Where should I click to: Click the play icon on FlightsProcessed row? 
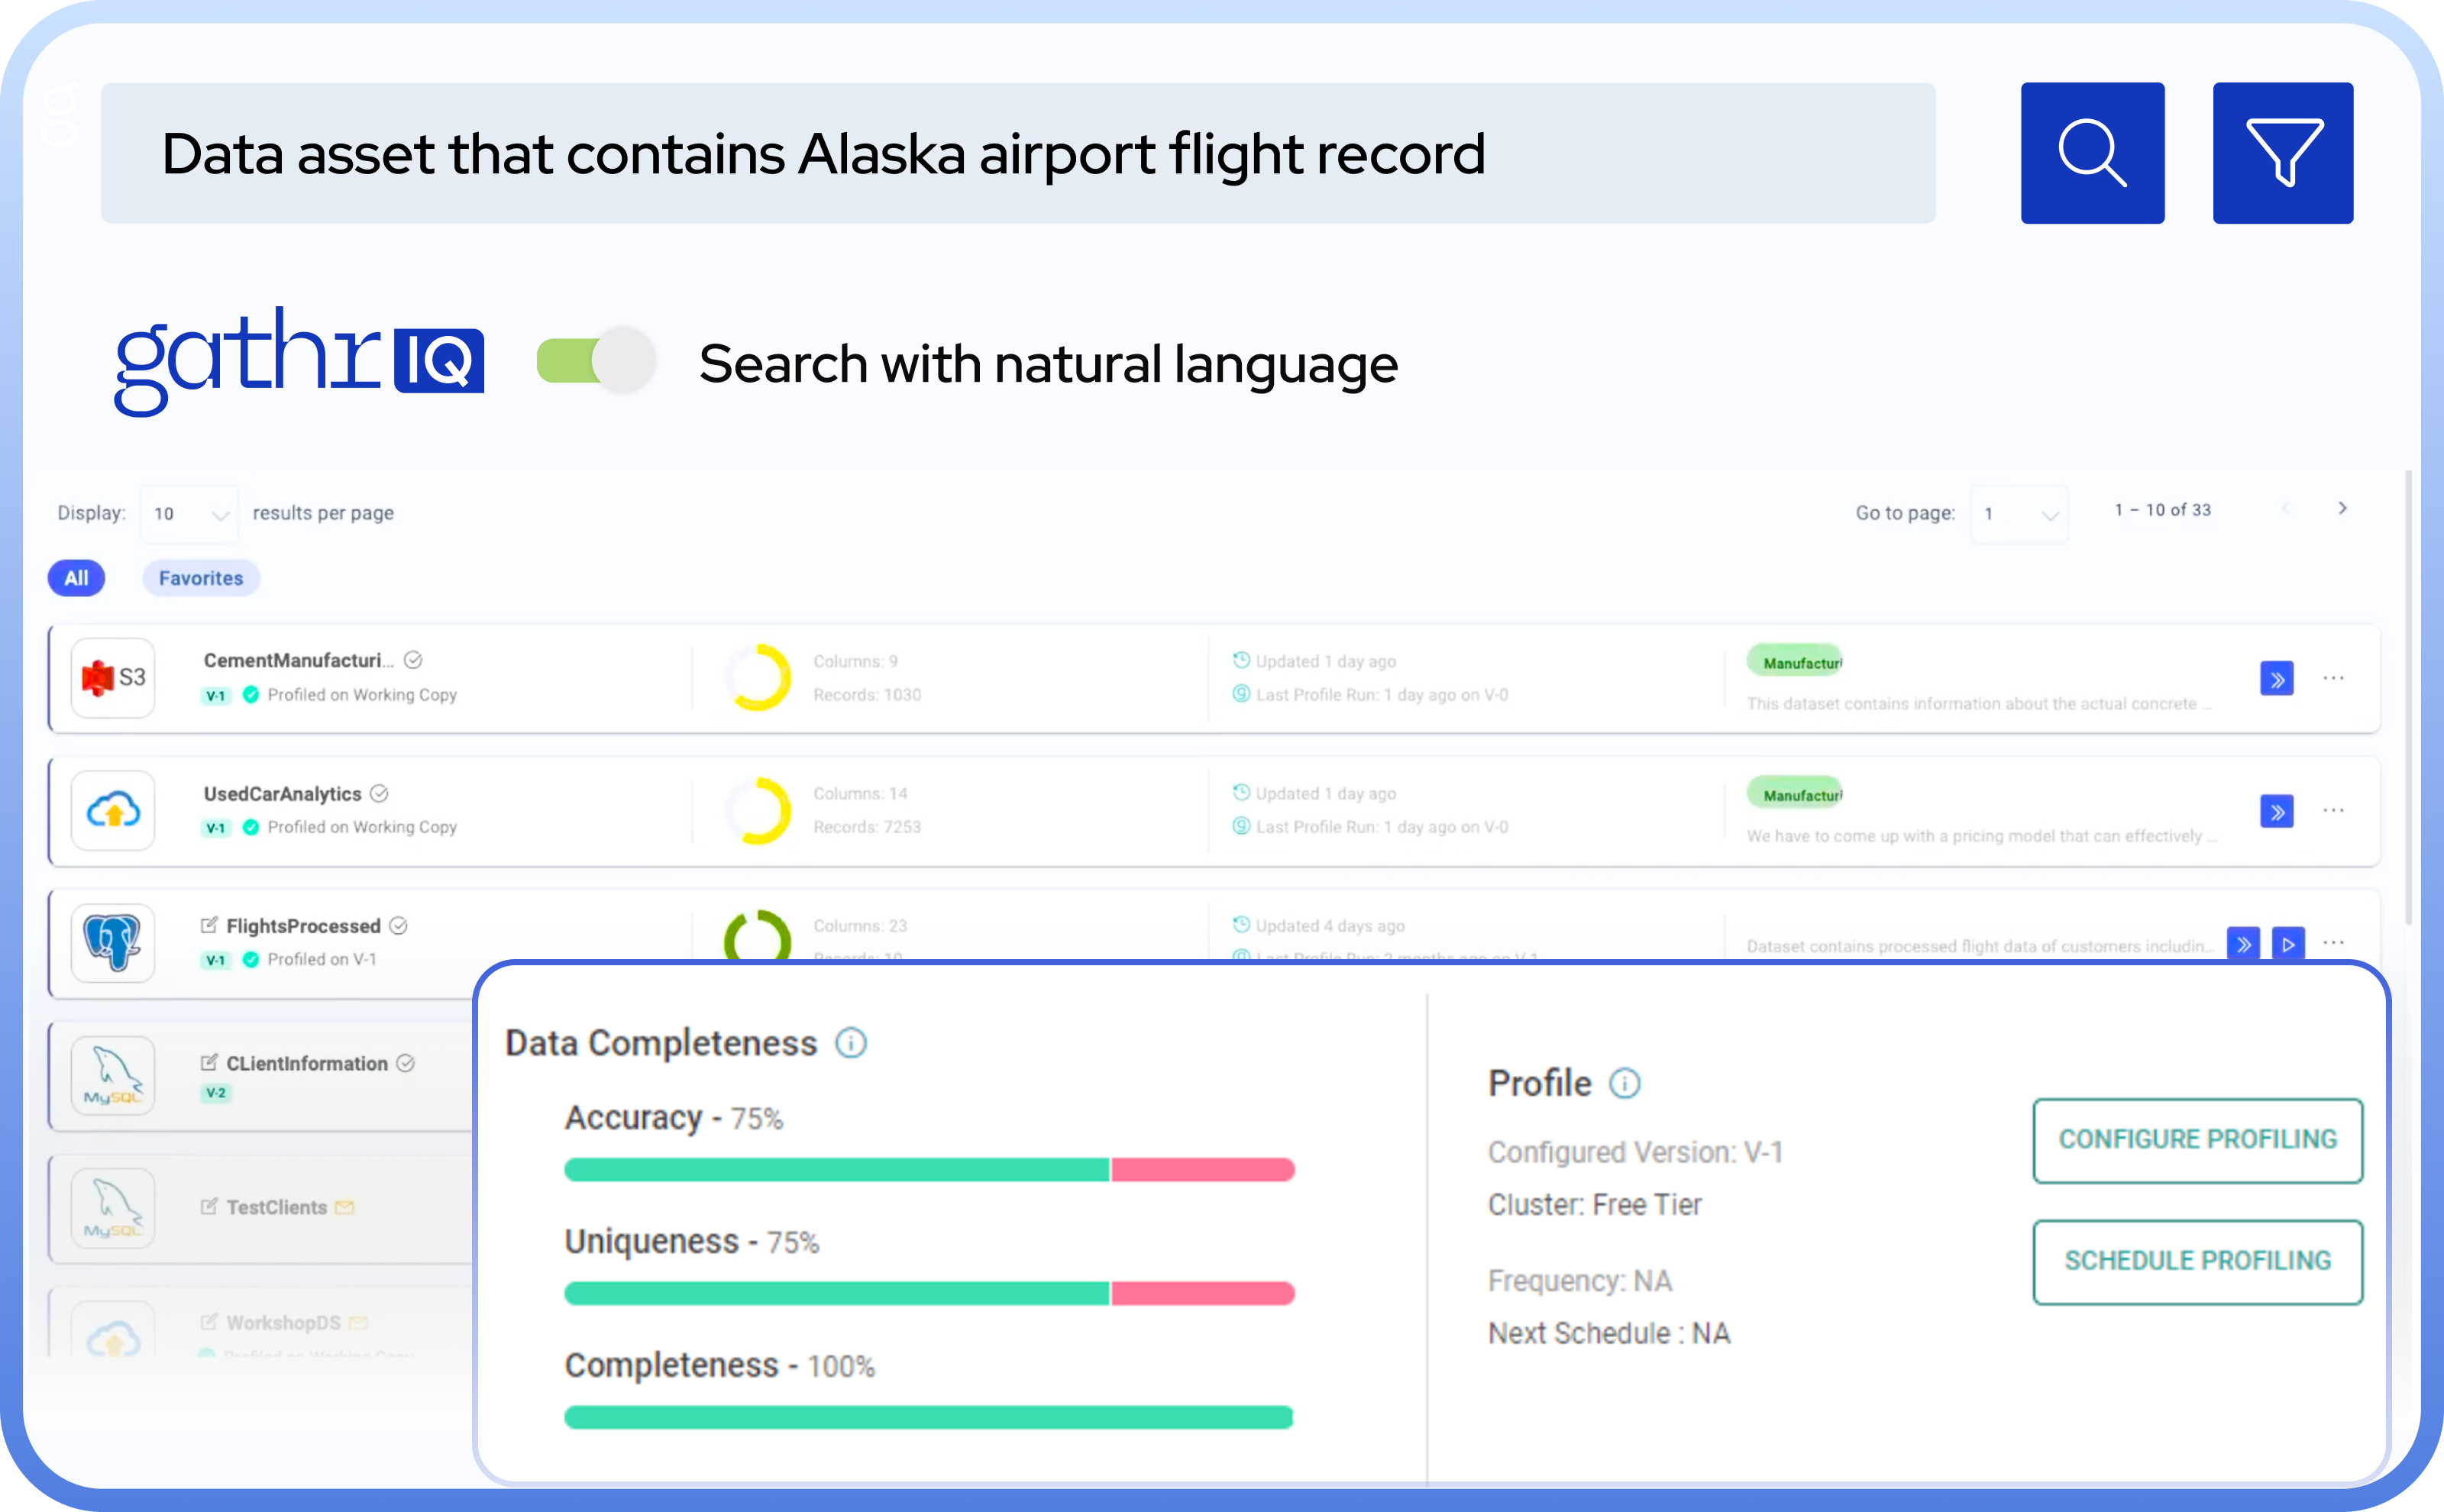coord(2288,944)
